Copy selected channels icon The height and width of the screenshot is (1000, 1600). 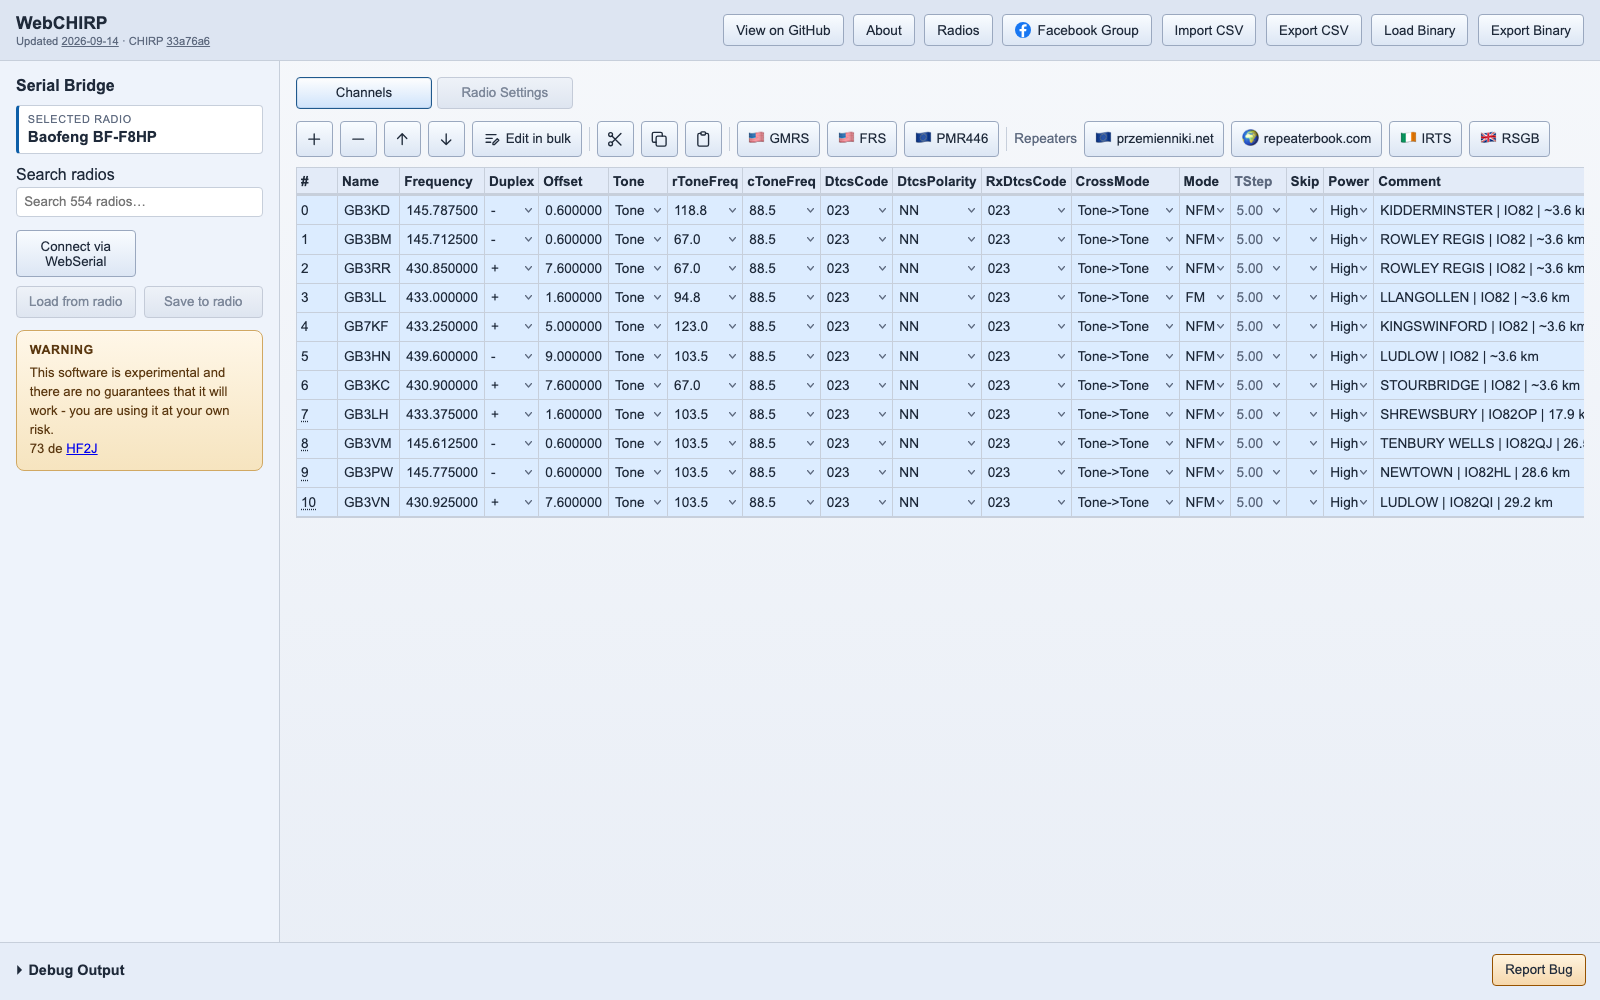(659, 139)
